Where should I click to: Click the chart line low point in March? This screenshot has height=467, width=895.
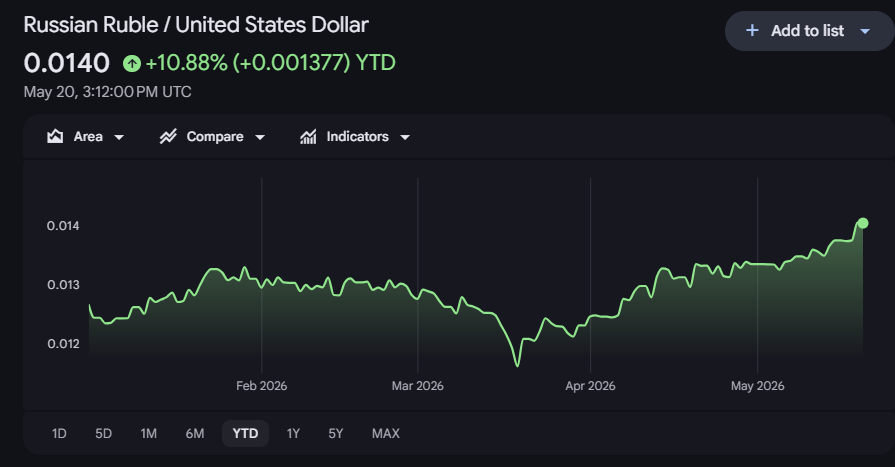click(x=518, y=365)
